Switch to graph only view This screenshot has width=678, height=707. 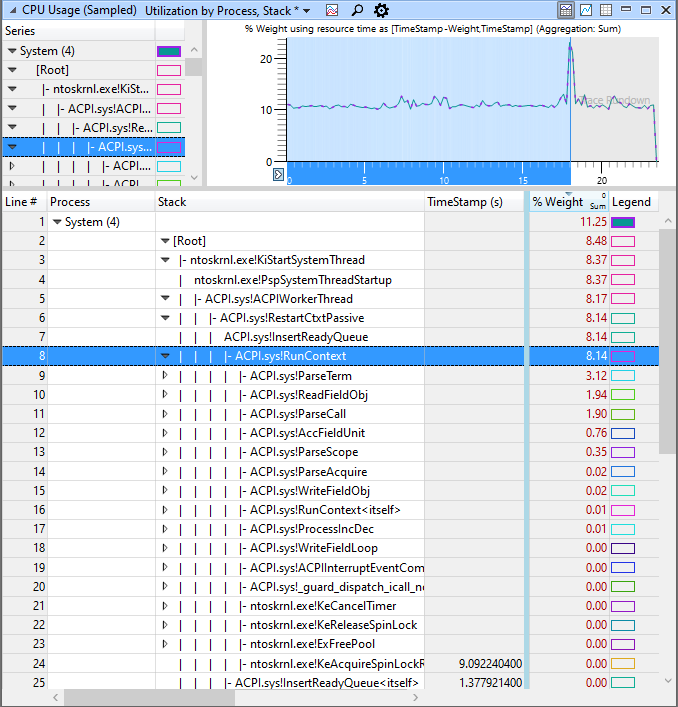coord(586,10)
